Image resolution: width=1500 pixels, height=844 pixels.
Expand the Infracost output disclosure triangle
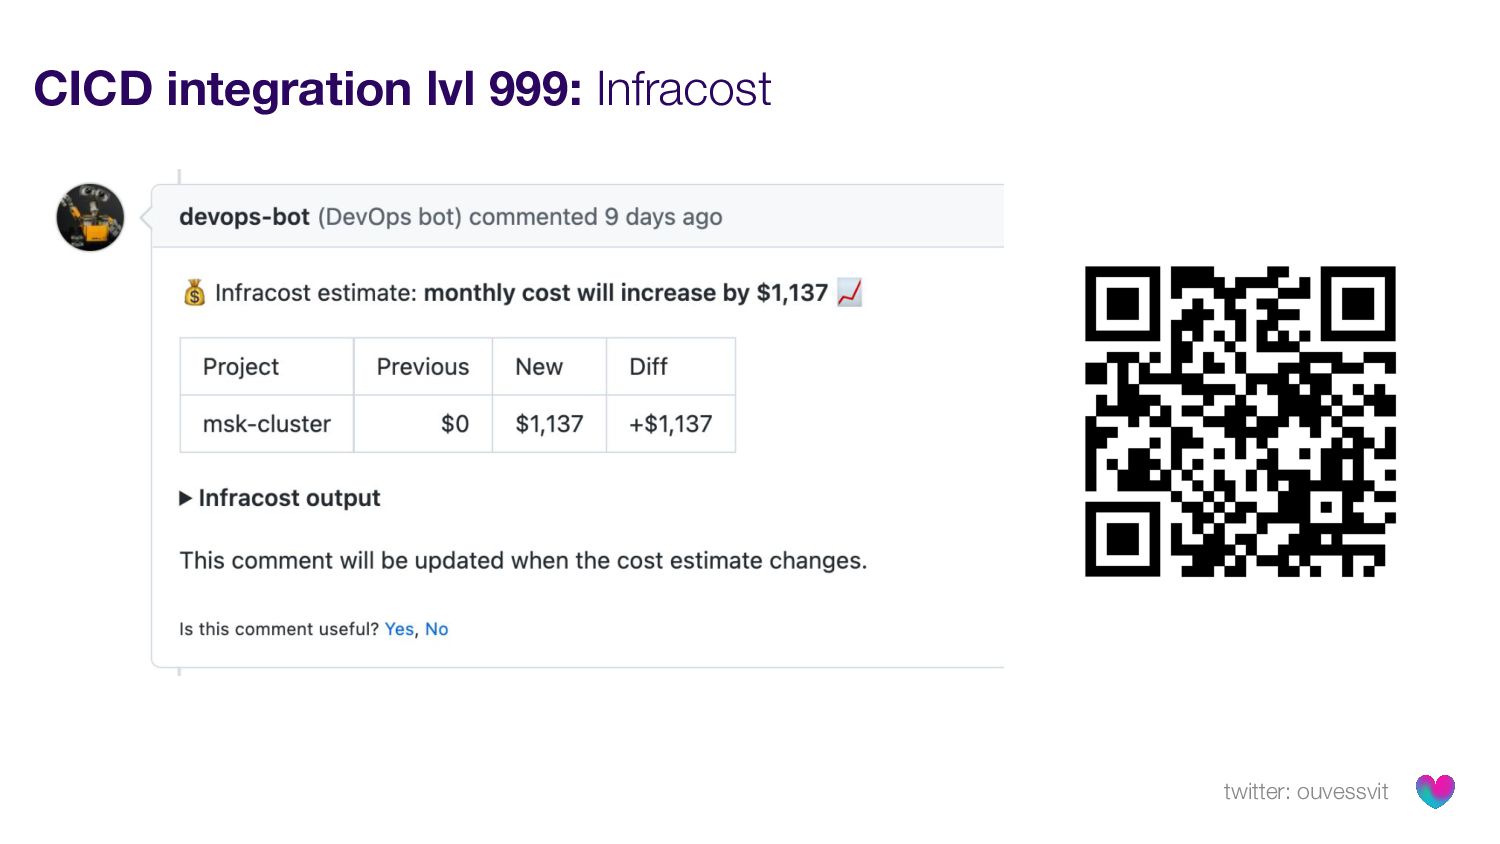(x=185, y=498)
